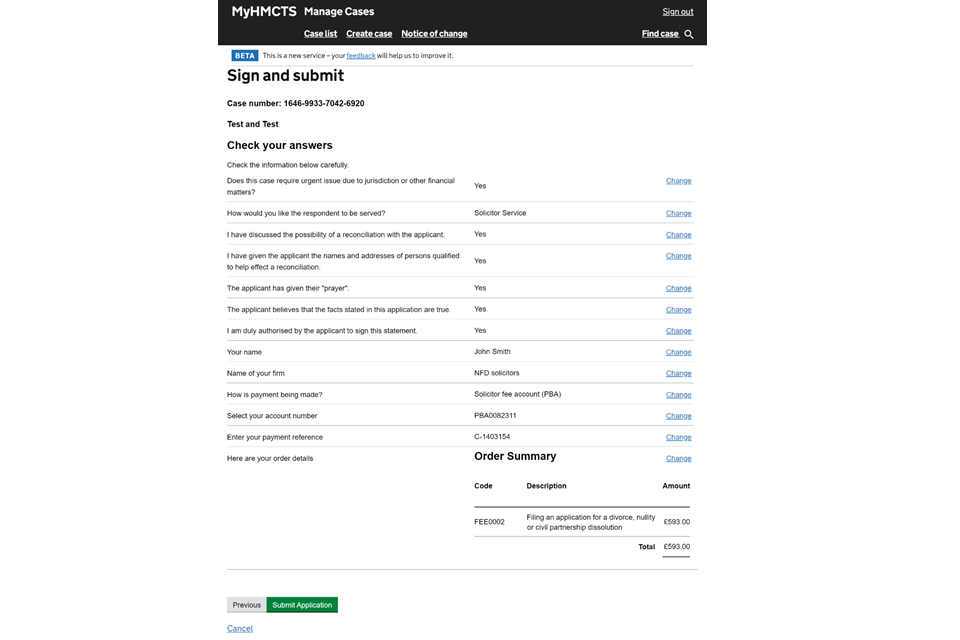Change the applicant's prayer answer

(678, 288)
